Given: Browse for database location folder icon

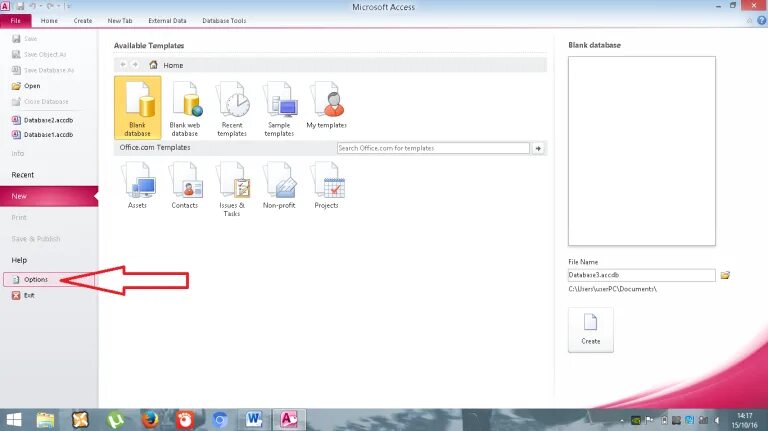Looking at the screenshot, I should tap(725, 275).
